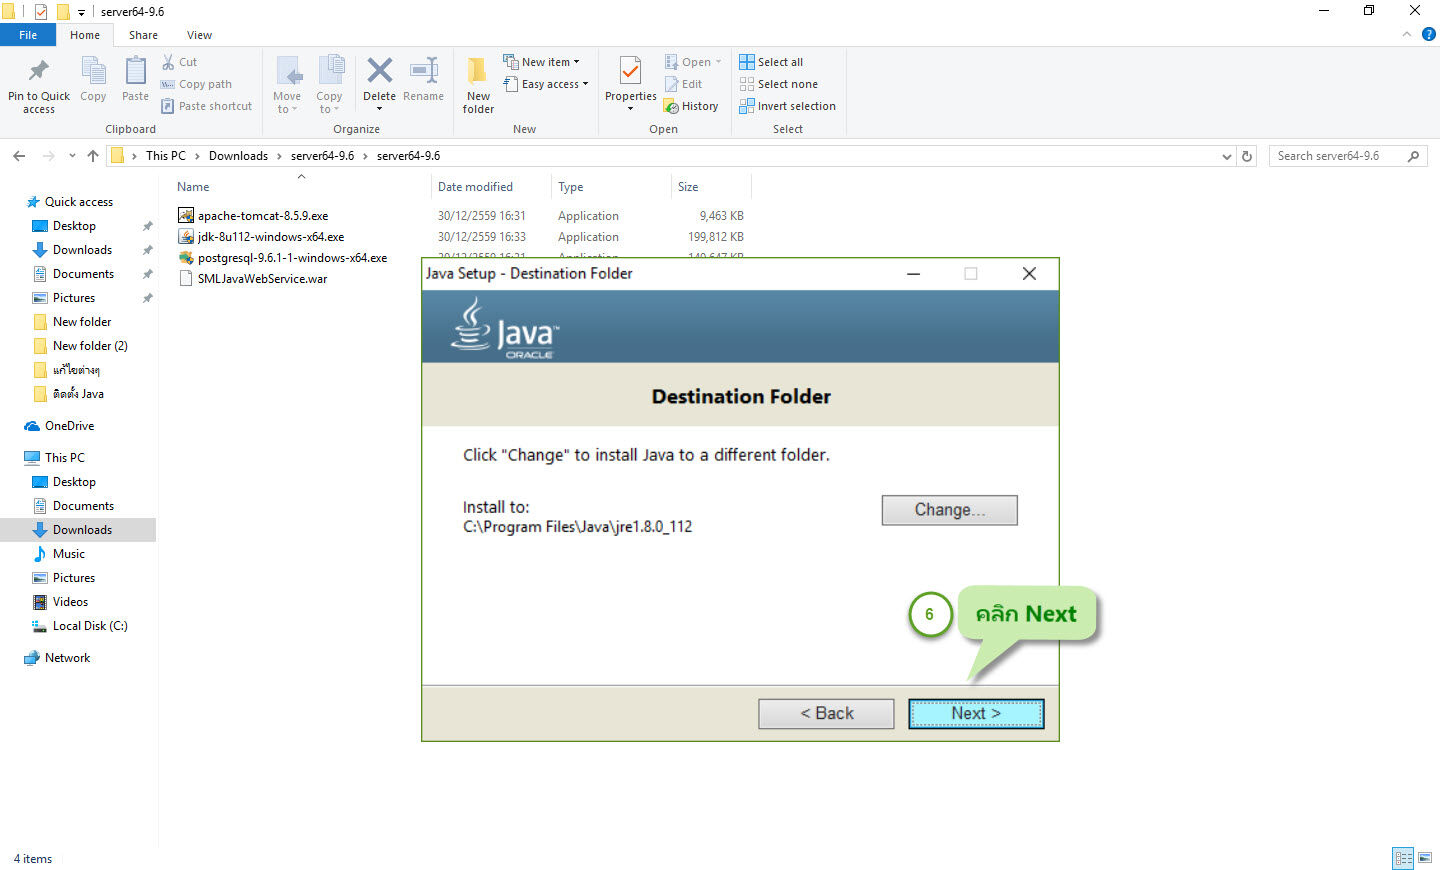
Task: Switch to the Share ribbon tab
Action: click(143, 35)
